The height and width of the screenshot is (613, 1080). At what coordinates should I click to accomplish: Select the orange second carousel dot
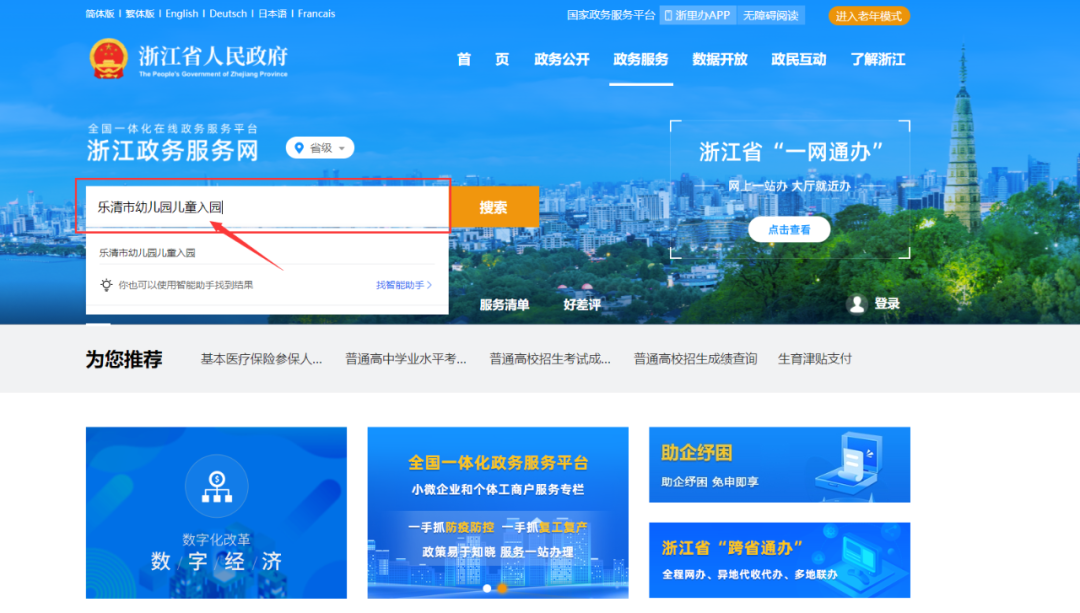click(x=502, y=588)
